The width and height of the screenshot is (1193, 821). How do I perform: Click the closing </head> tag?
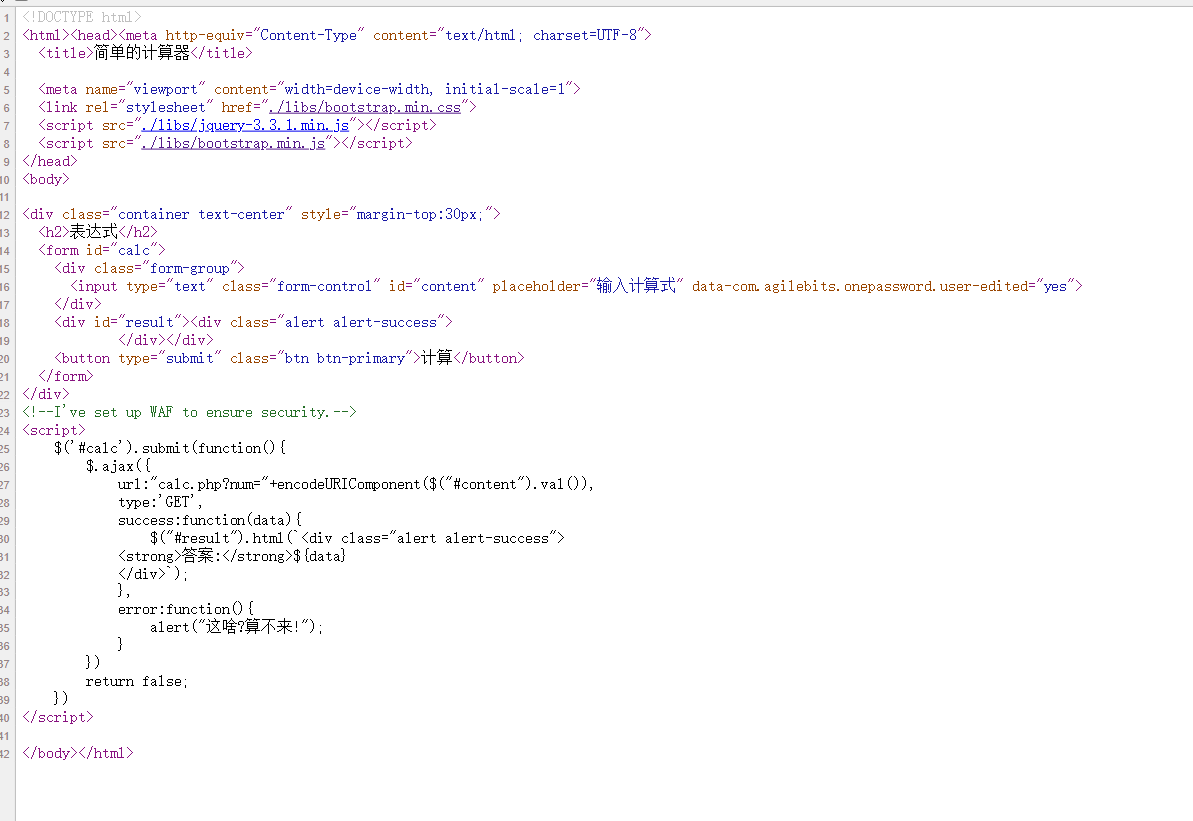49,161
